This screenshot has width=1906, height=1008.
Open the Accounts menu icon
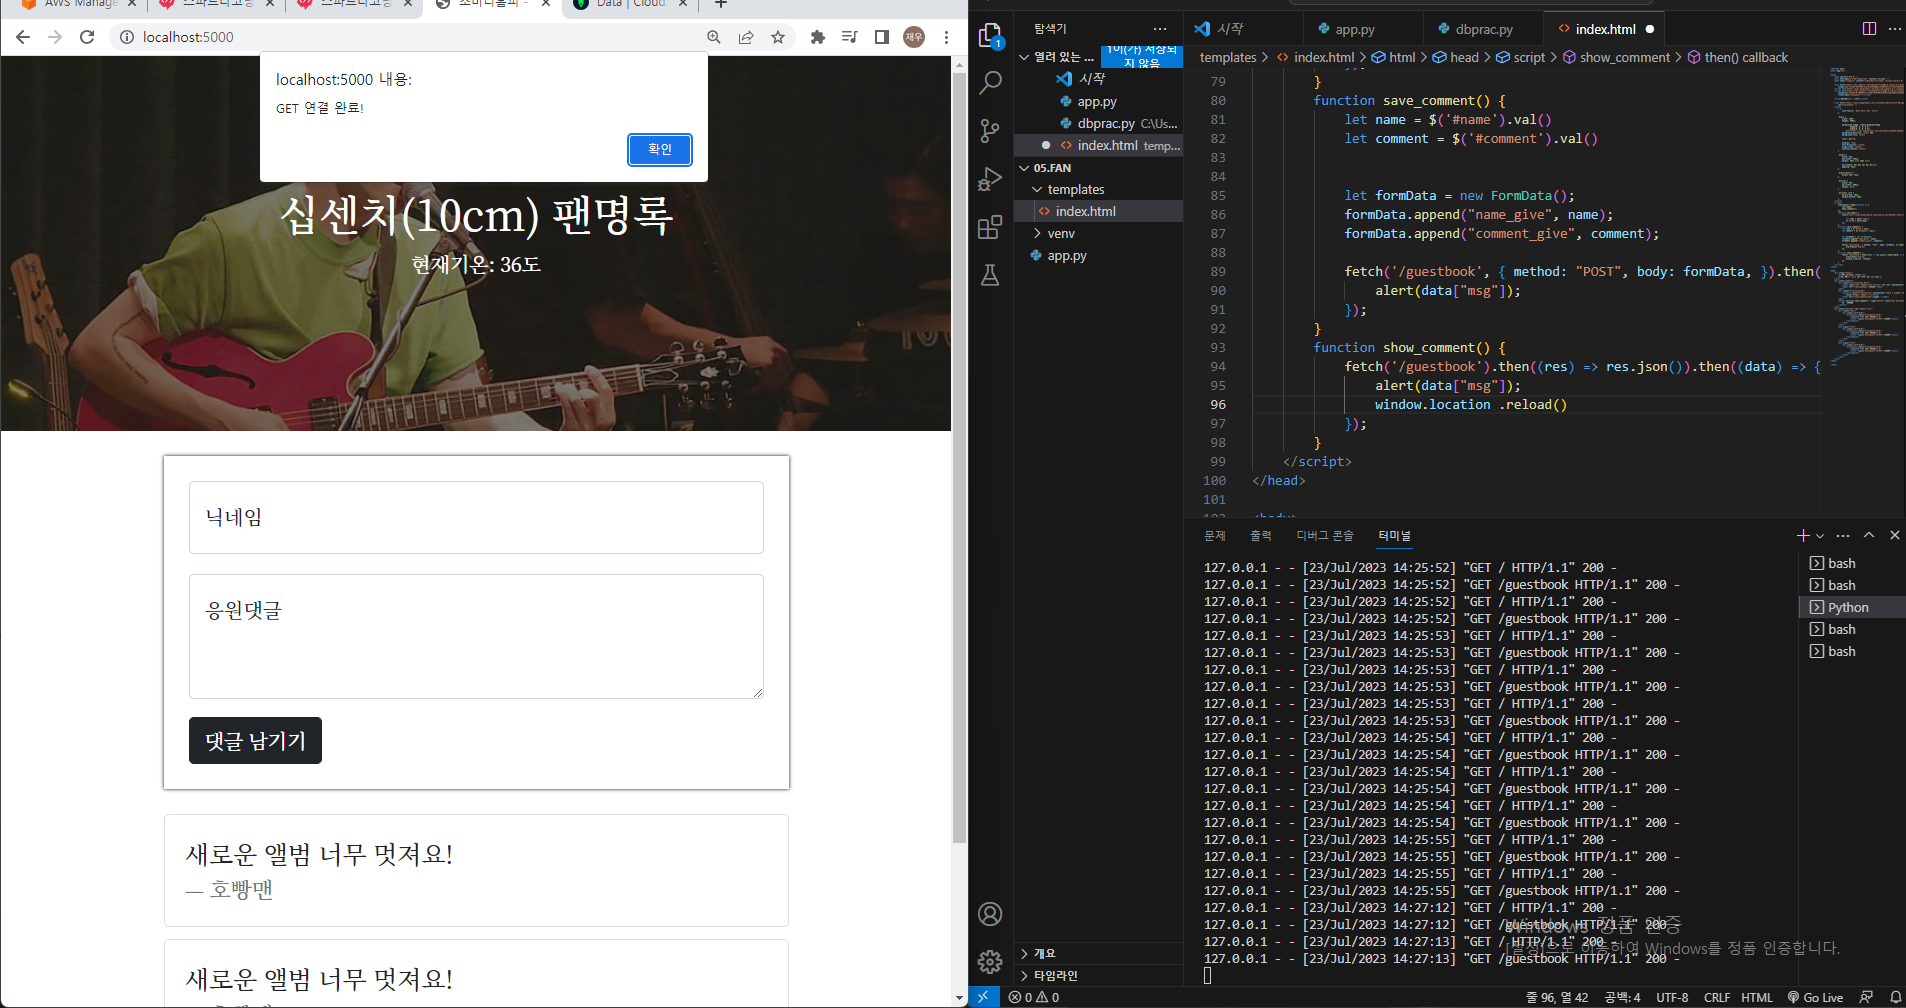[x=990, y=914]
